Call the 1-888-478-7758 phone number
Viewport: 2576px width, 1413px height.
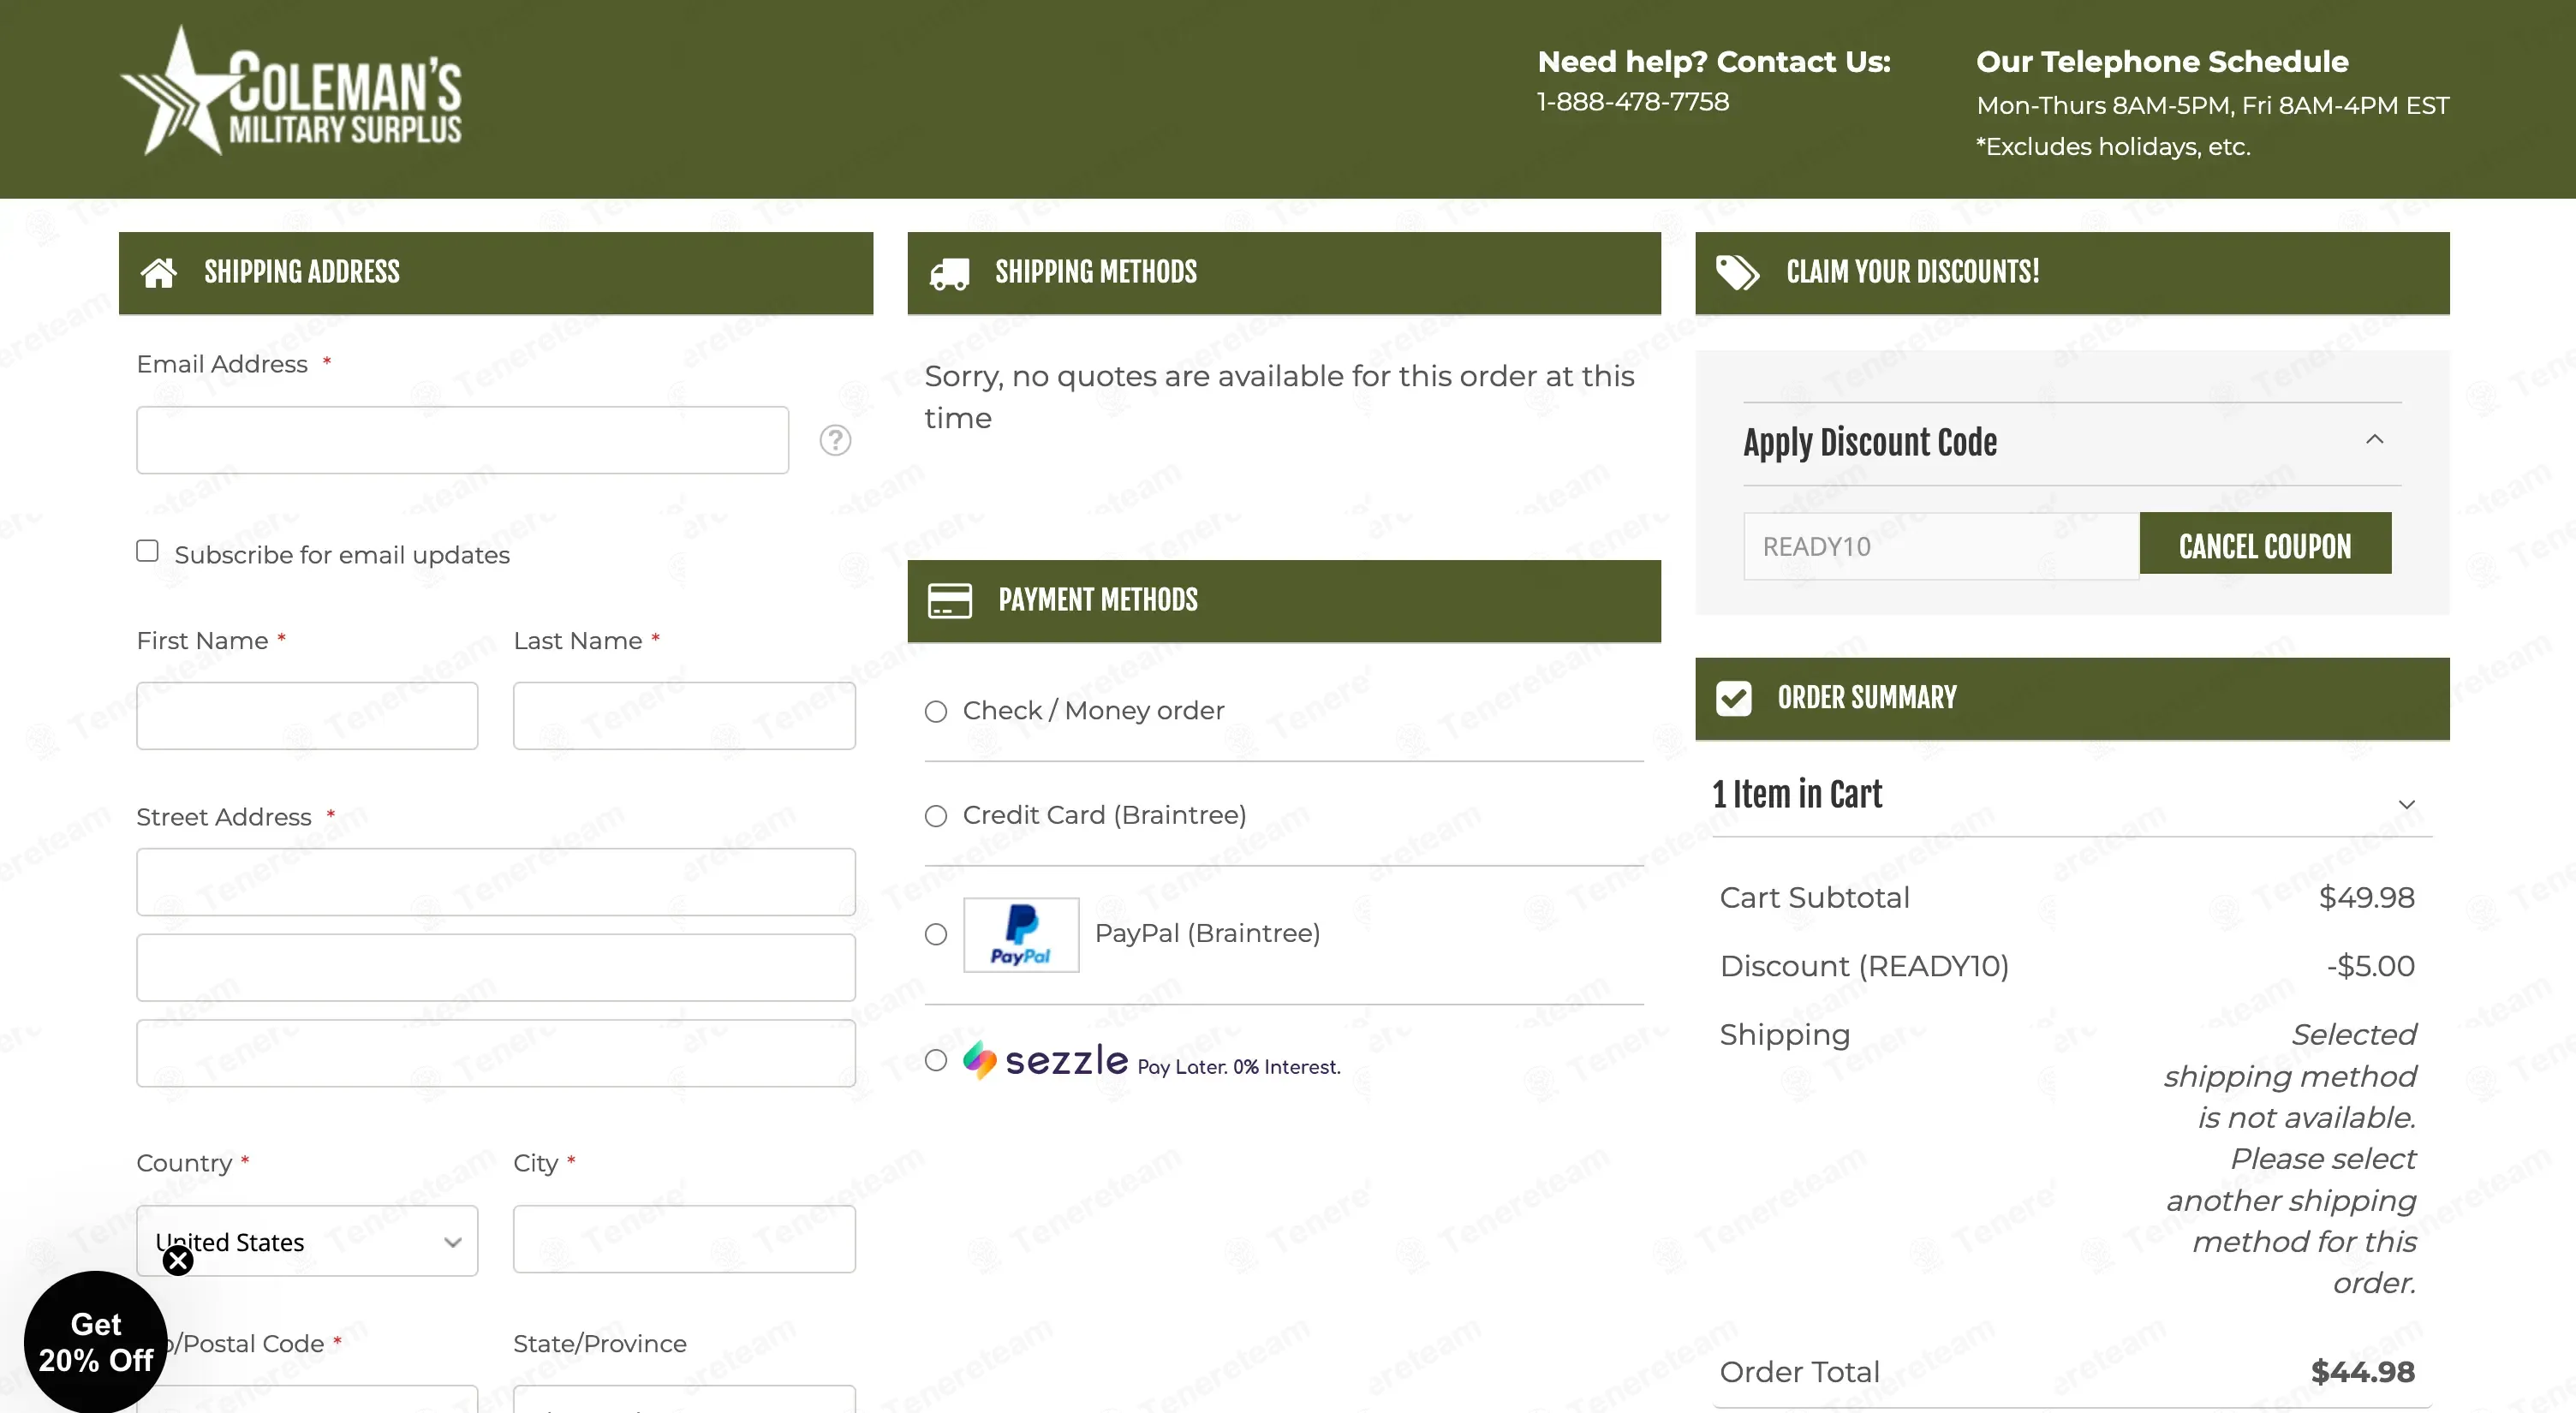click(1633, 102)
